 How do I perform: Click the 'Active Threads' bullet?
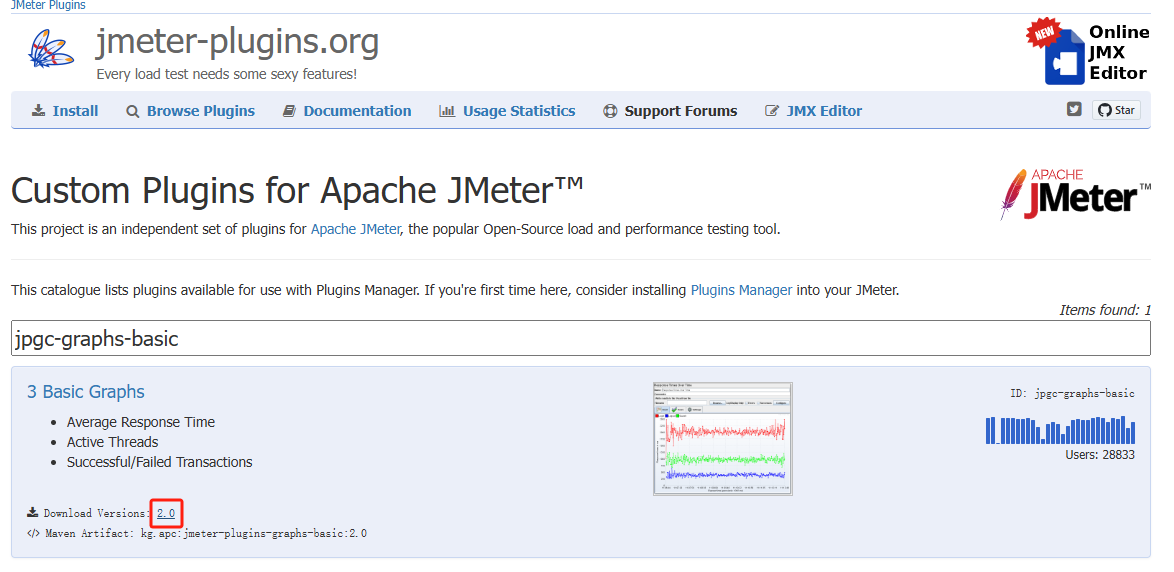(x=112, y=442)
